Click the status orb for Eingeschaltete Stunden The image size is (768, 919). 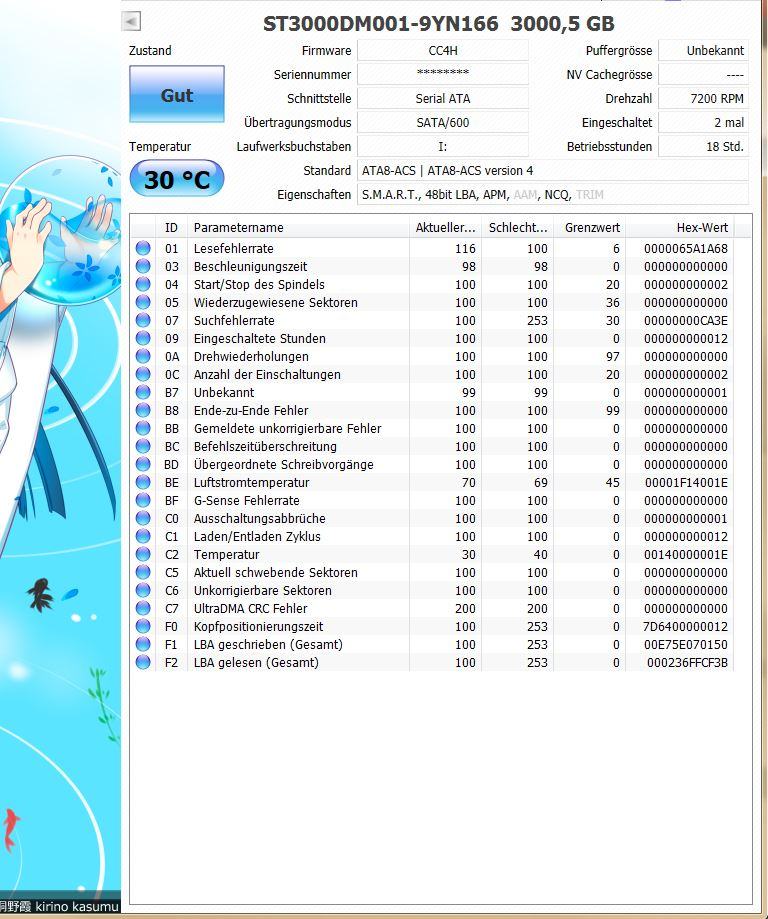tap(143, 338)
